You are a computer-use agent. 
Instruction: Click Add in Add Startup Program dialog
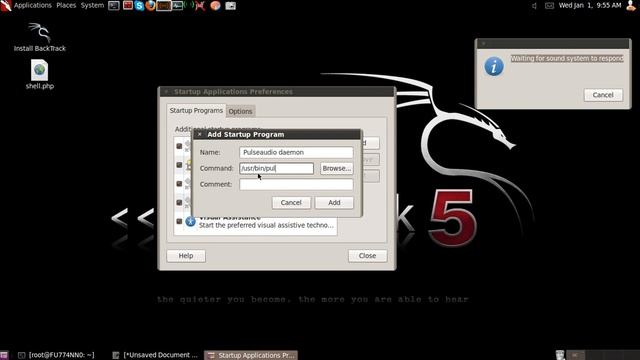334,202
